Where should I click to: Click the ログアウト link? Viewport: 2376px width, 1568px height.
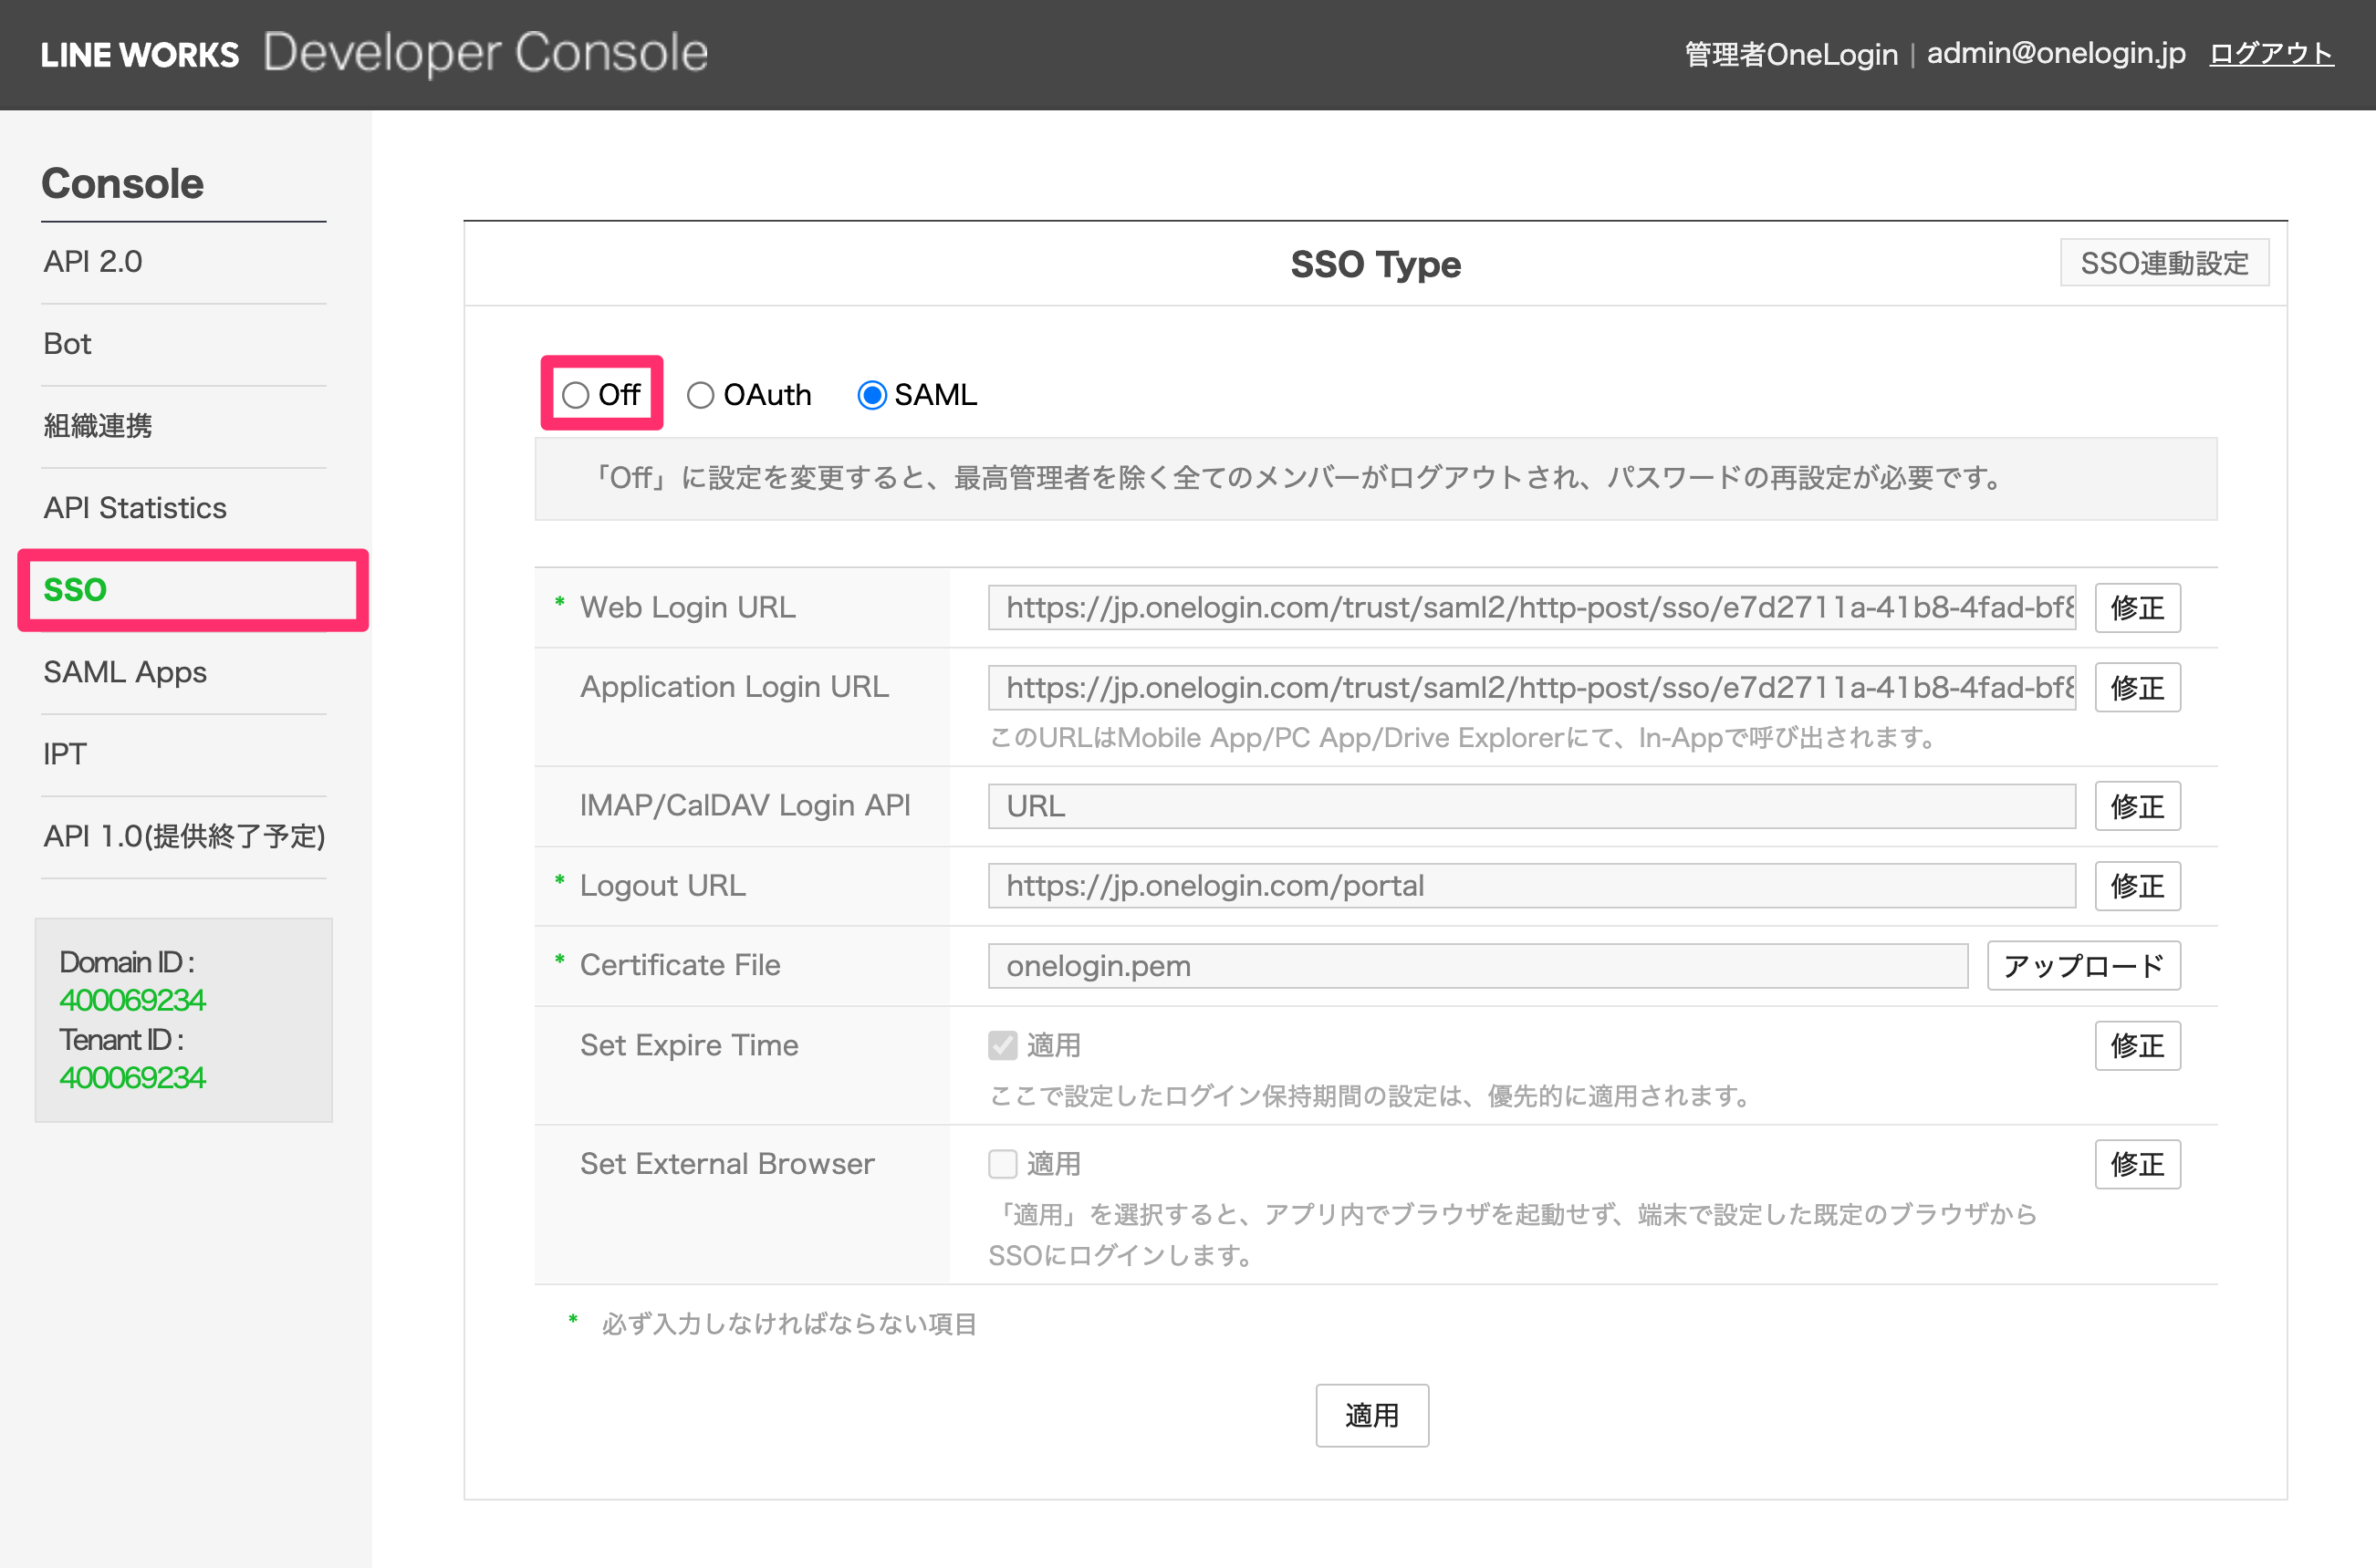pyautogui.click(x=2271, y=53)
